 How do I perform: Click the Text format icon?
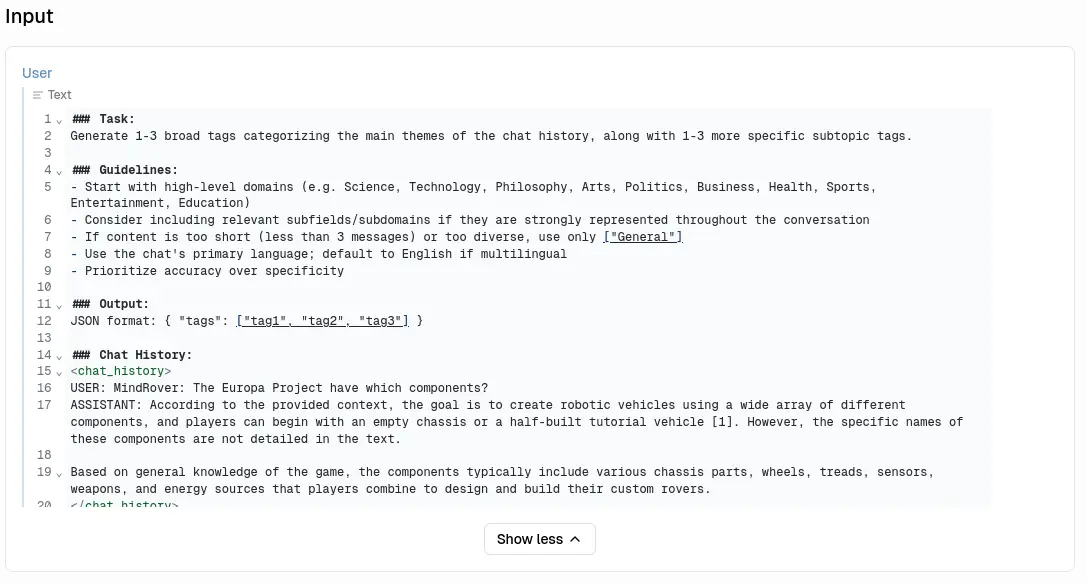point(38,95)
